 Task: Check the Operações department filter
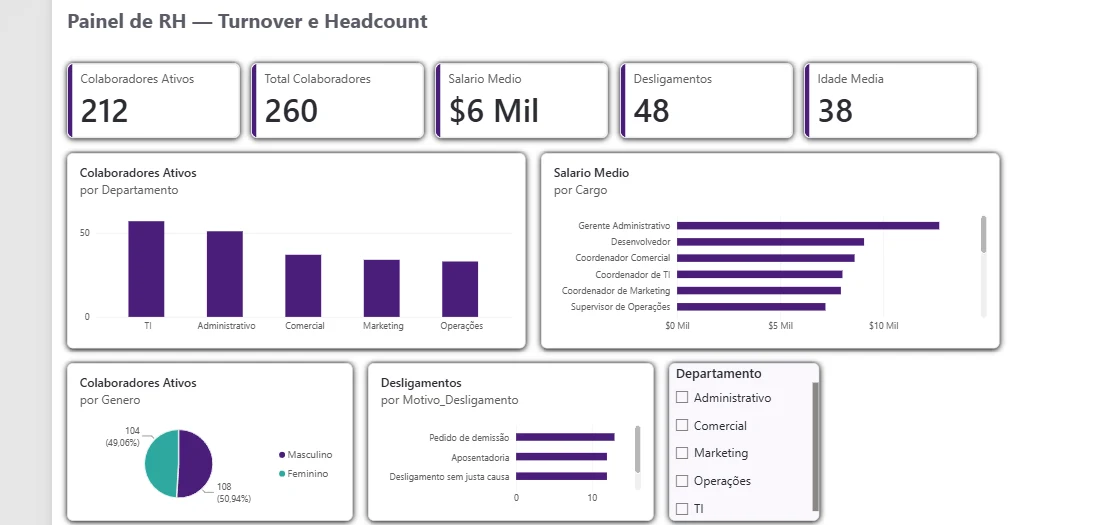pyautogui.click(x=682, y=481)
